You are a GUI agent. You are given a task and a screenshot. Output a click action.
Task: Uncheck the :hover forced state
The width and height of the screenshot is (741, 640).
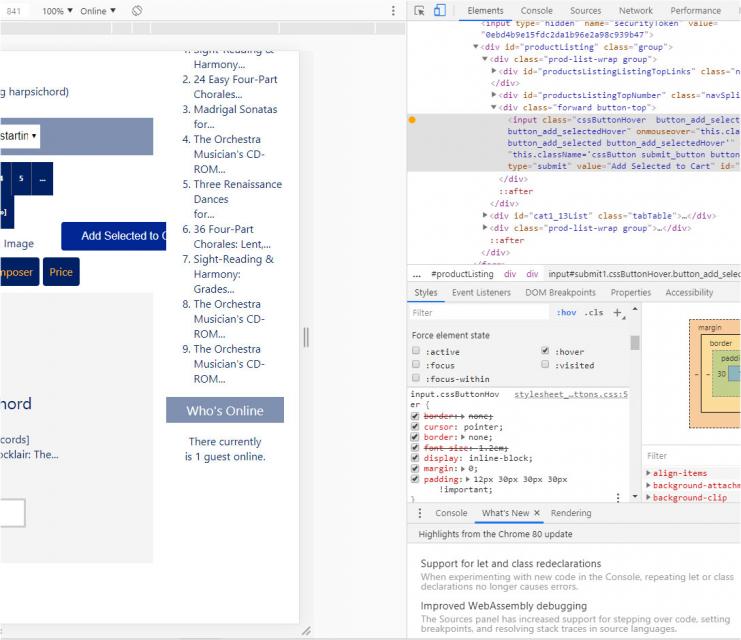click(545, 351)
